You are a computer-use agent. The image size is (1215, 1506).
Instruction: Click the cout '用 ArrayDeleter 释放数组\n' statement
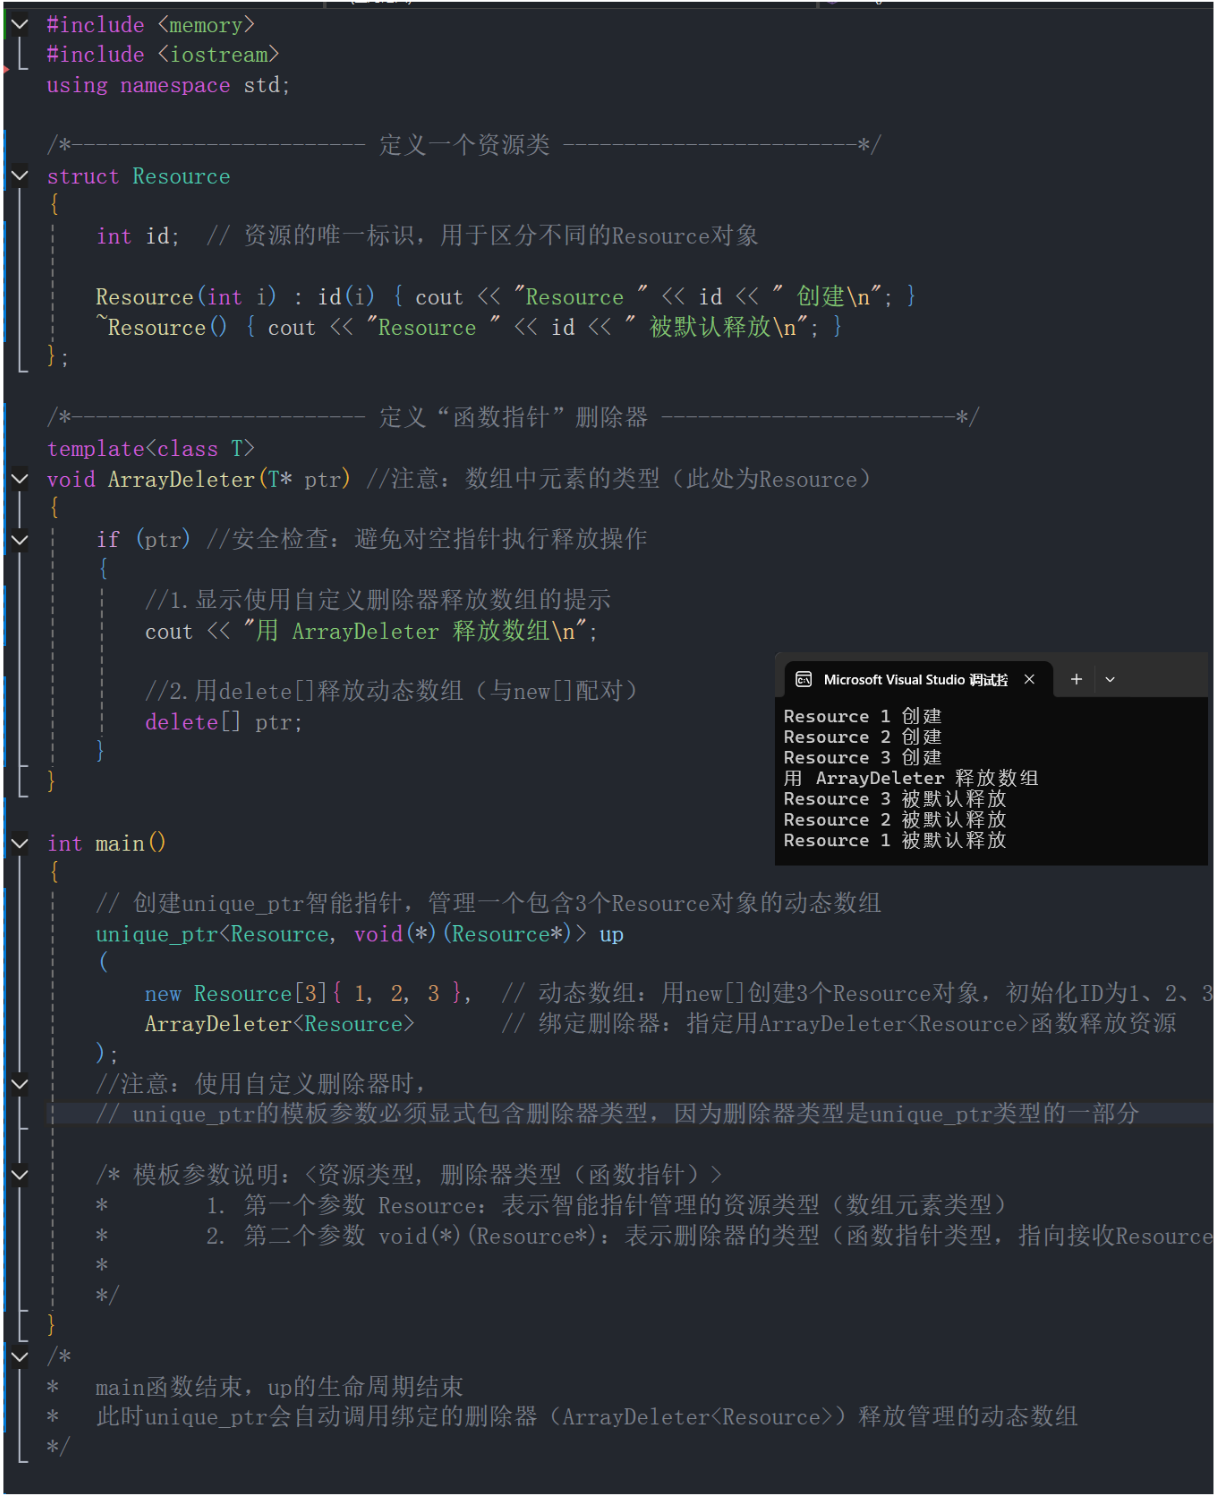(x=371, y=631)
